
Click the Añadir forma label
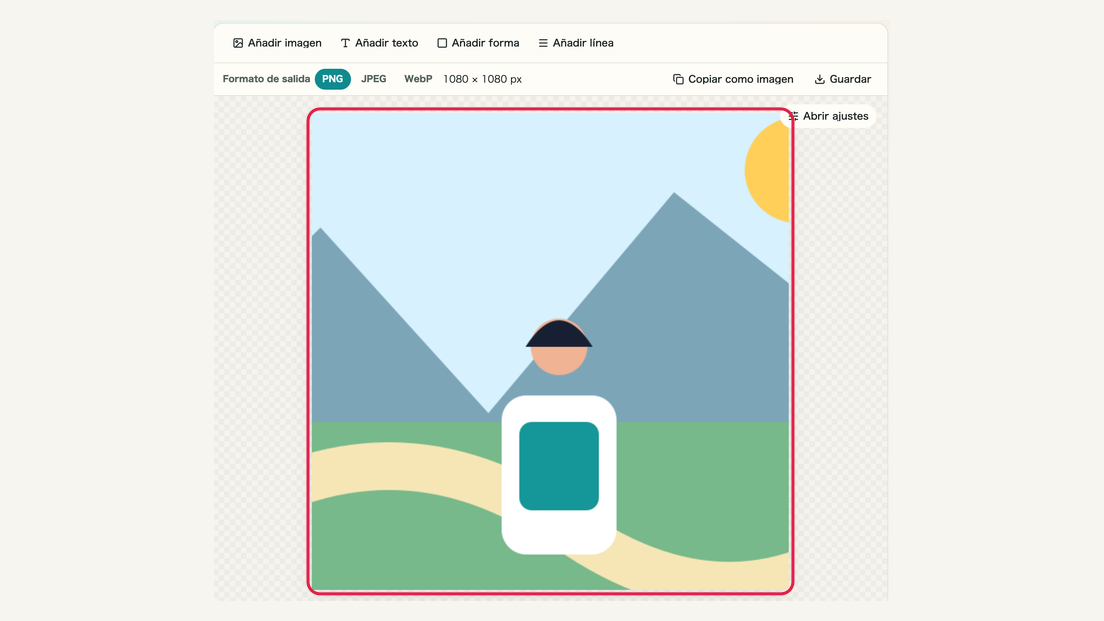tap(485, 43)
